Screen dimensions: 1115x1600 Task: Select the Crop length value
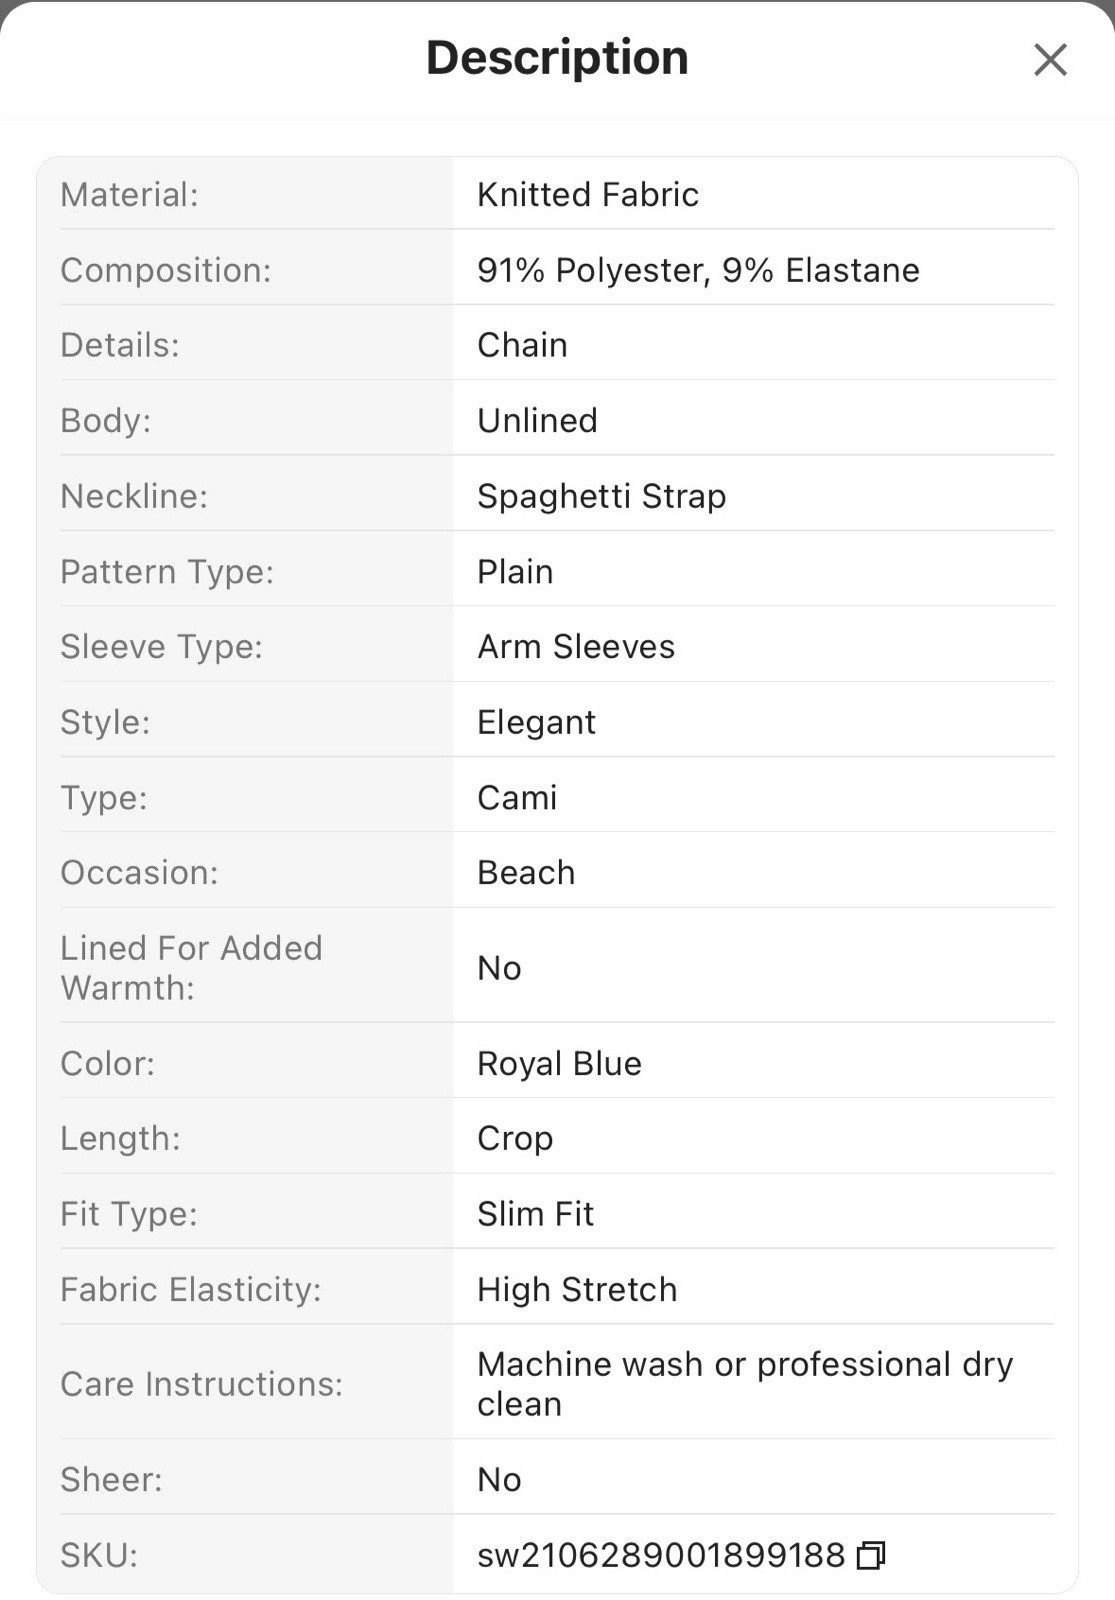515,1138
